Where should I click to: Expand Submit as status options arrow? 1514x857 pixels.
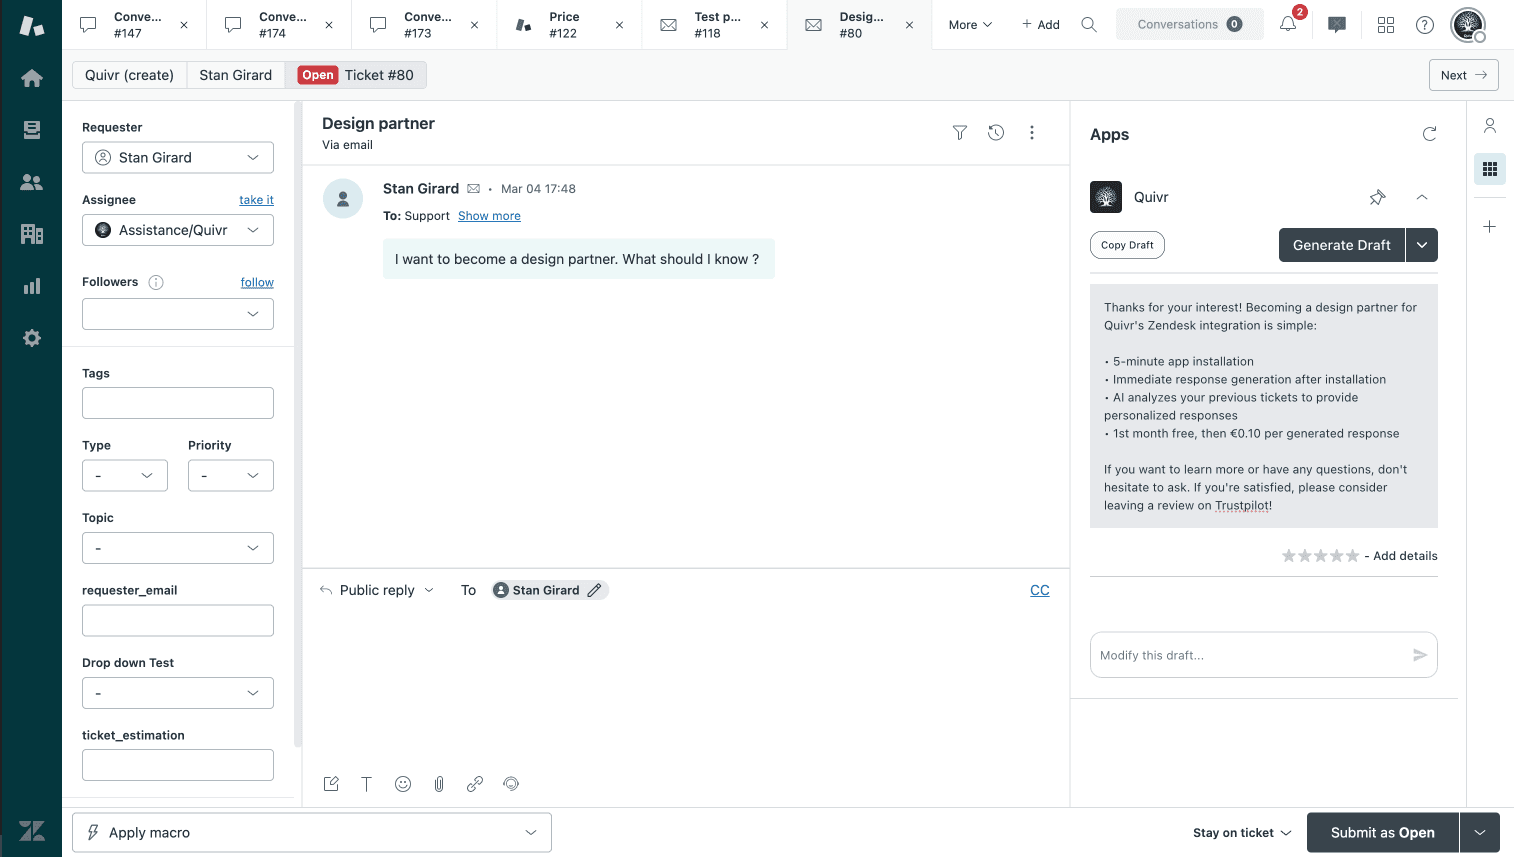pos(1480,832)
